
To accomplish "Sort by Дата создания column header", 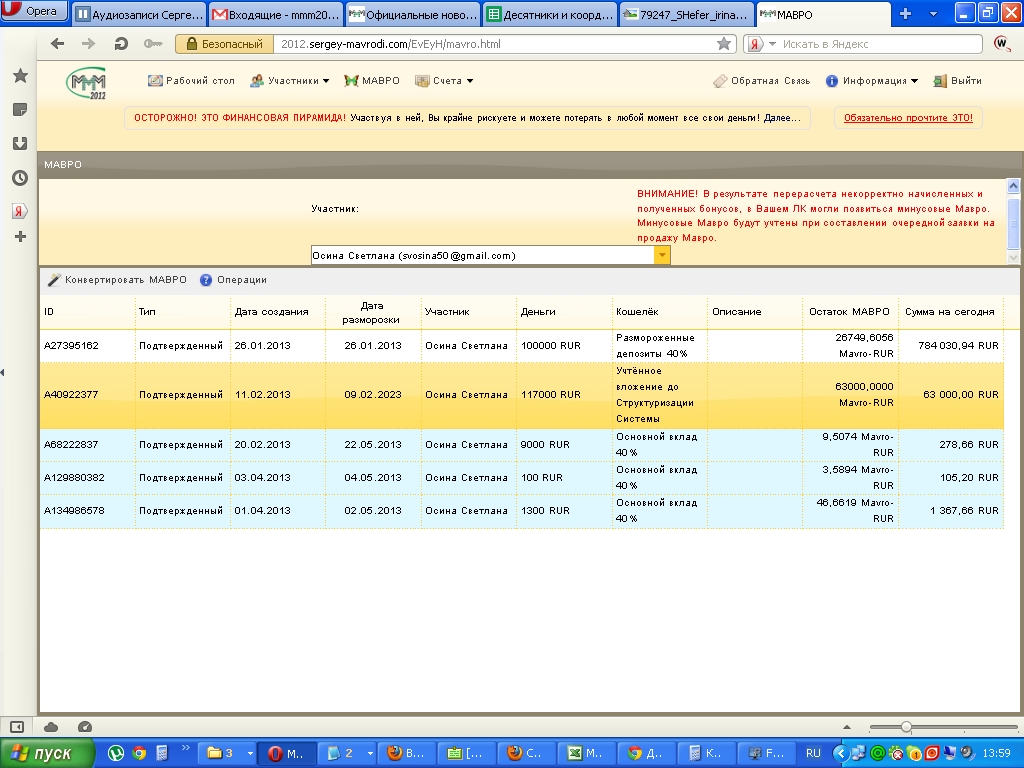I will coord(278,312).
